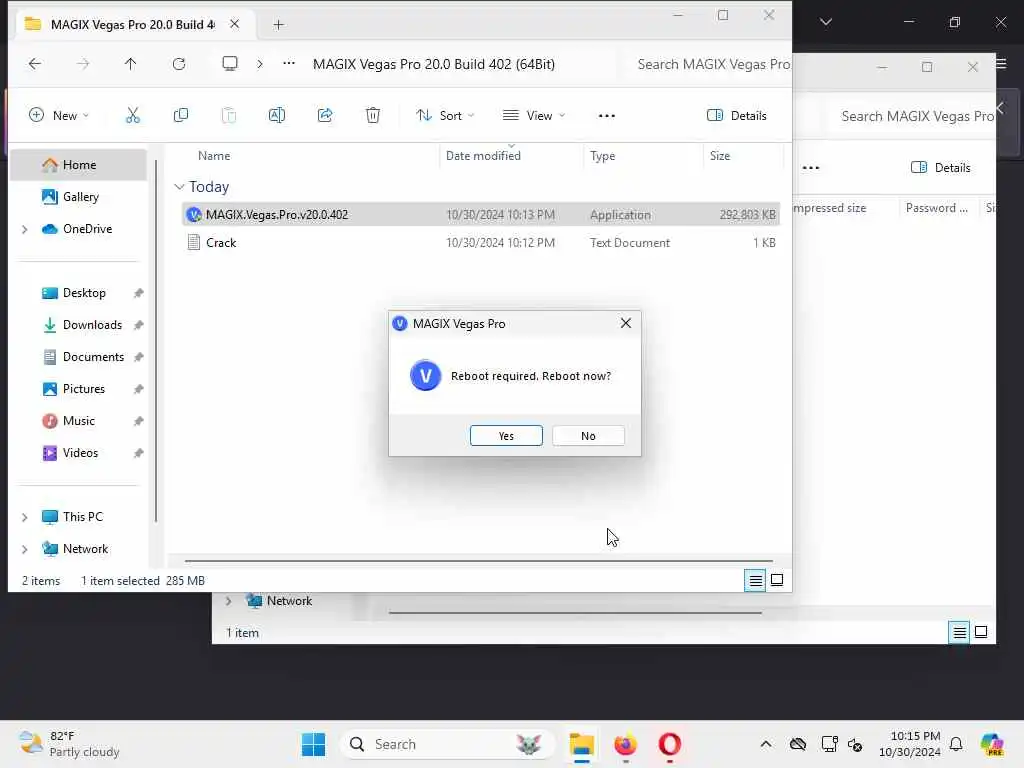Open Firefox from the taskbar
The width and height of the screenshot is (1024, 768).
pyautogui.click(x=625, y=744)
